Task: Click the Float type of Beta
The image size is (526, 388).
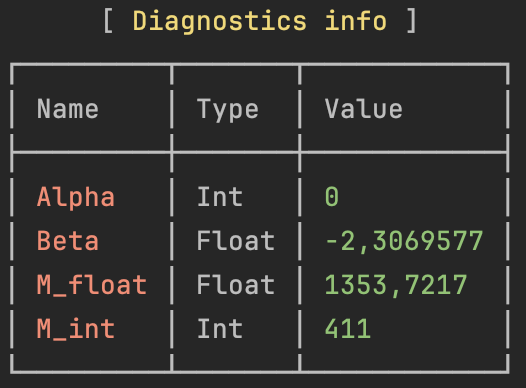Action: coord(235,241)
